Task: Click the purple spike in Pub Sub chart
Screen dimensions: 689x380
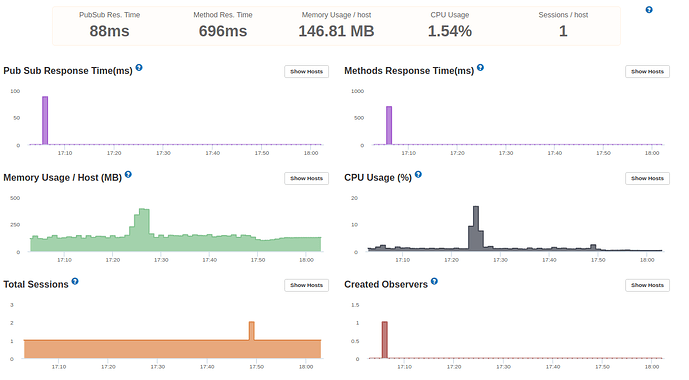Action: 45,120
